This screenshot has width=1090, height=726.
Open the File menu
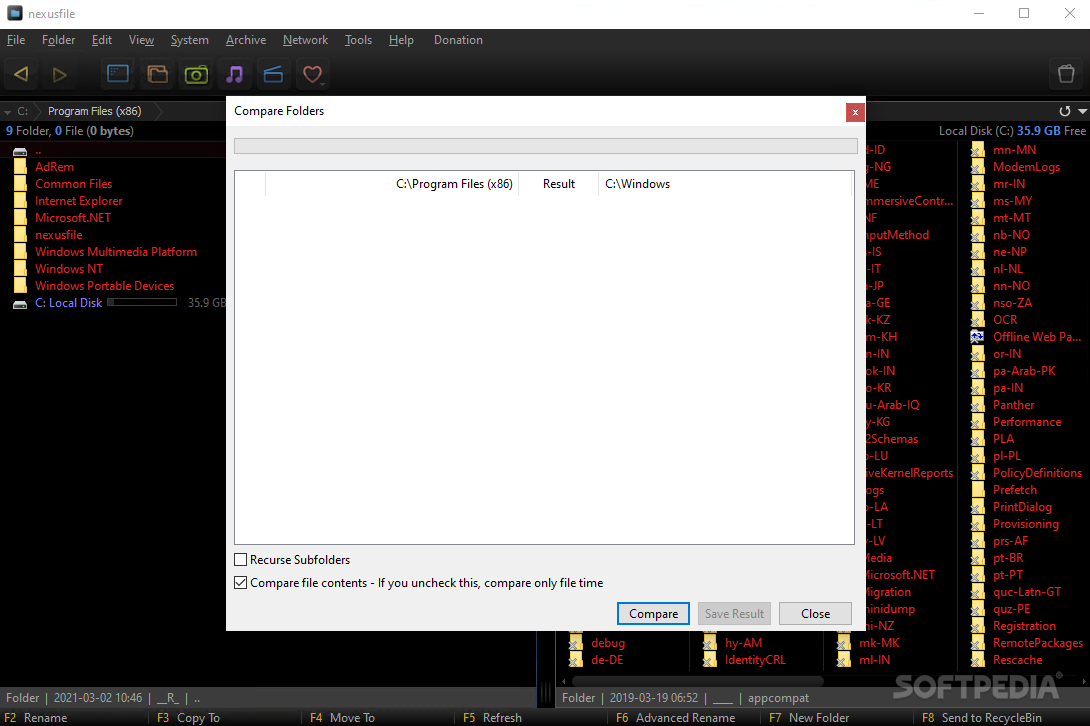click(x=16, y=40)
